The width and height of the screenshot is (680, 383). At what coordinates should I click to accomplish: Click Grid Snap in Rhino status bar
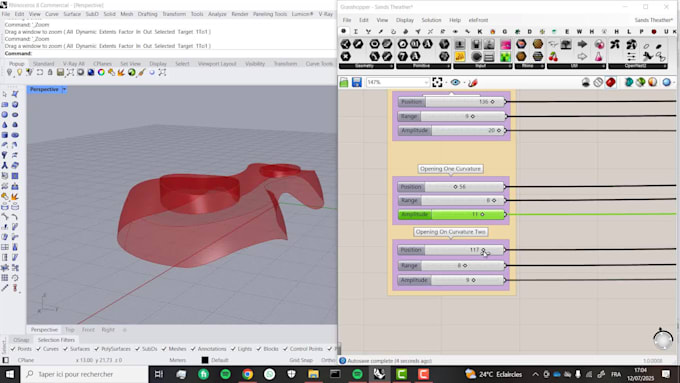pyautogui.click(x=301, y=360)
